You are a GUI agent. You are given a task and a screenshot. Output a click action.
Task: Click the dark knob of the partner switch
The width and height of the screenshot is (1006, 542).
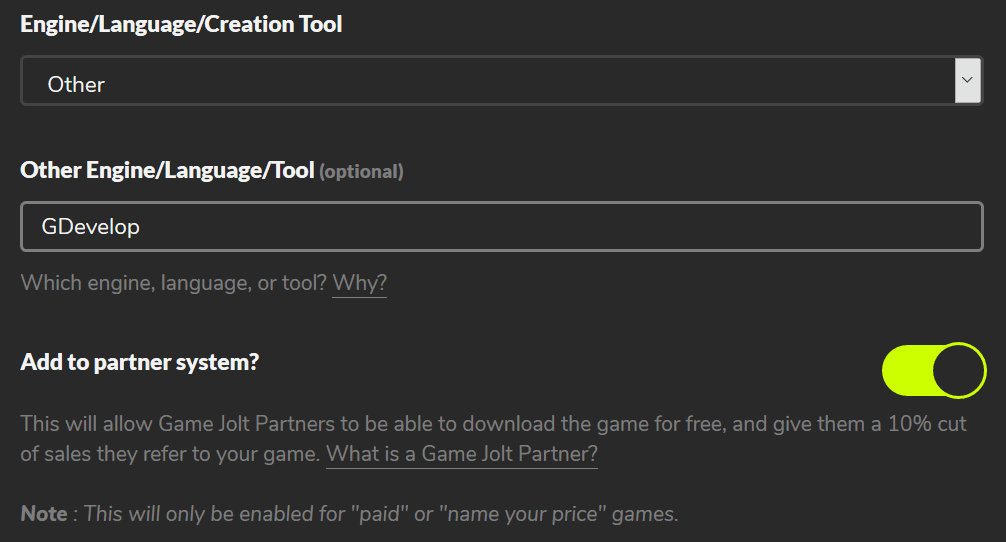coord(959,369)
